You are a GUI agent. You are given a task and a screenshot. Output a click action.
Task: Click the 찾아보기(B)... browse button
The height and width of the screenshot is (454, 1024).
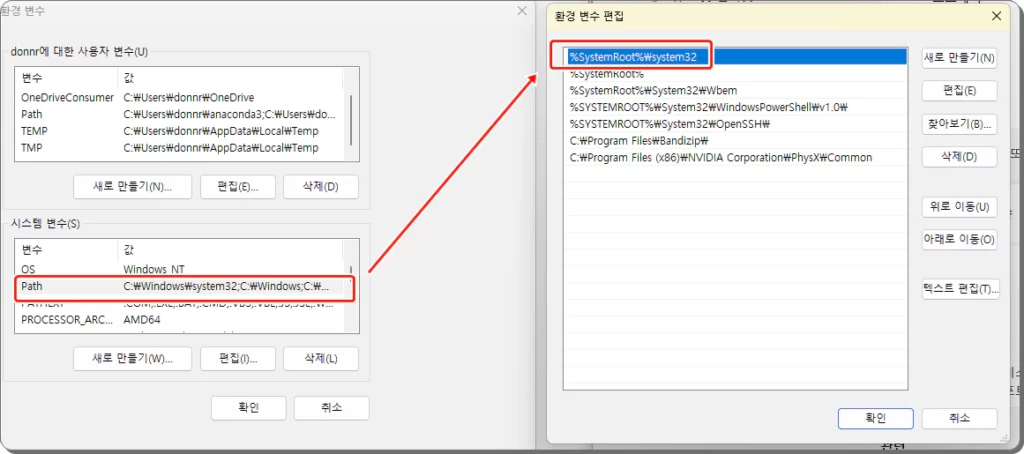pos(958,124)
